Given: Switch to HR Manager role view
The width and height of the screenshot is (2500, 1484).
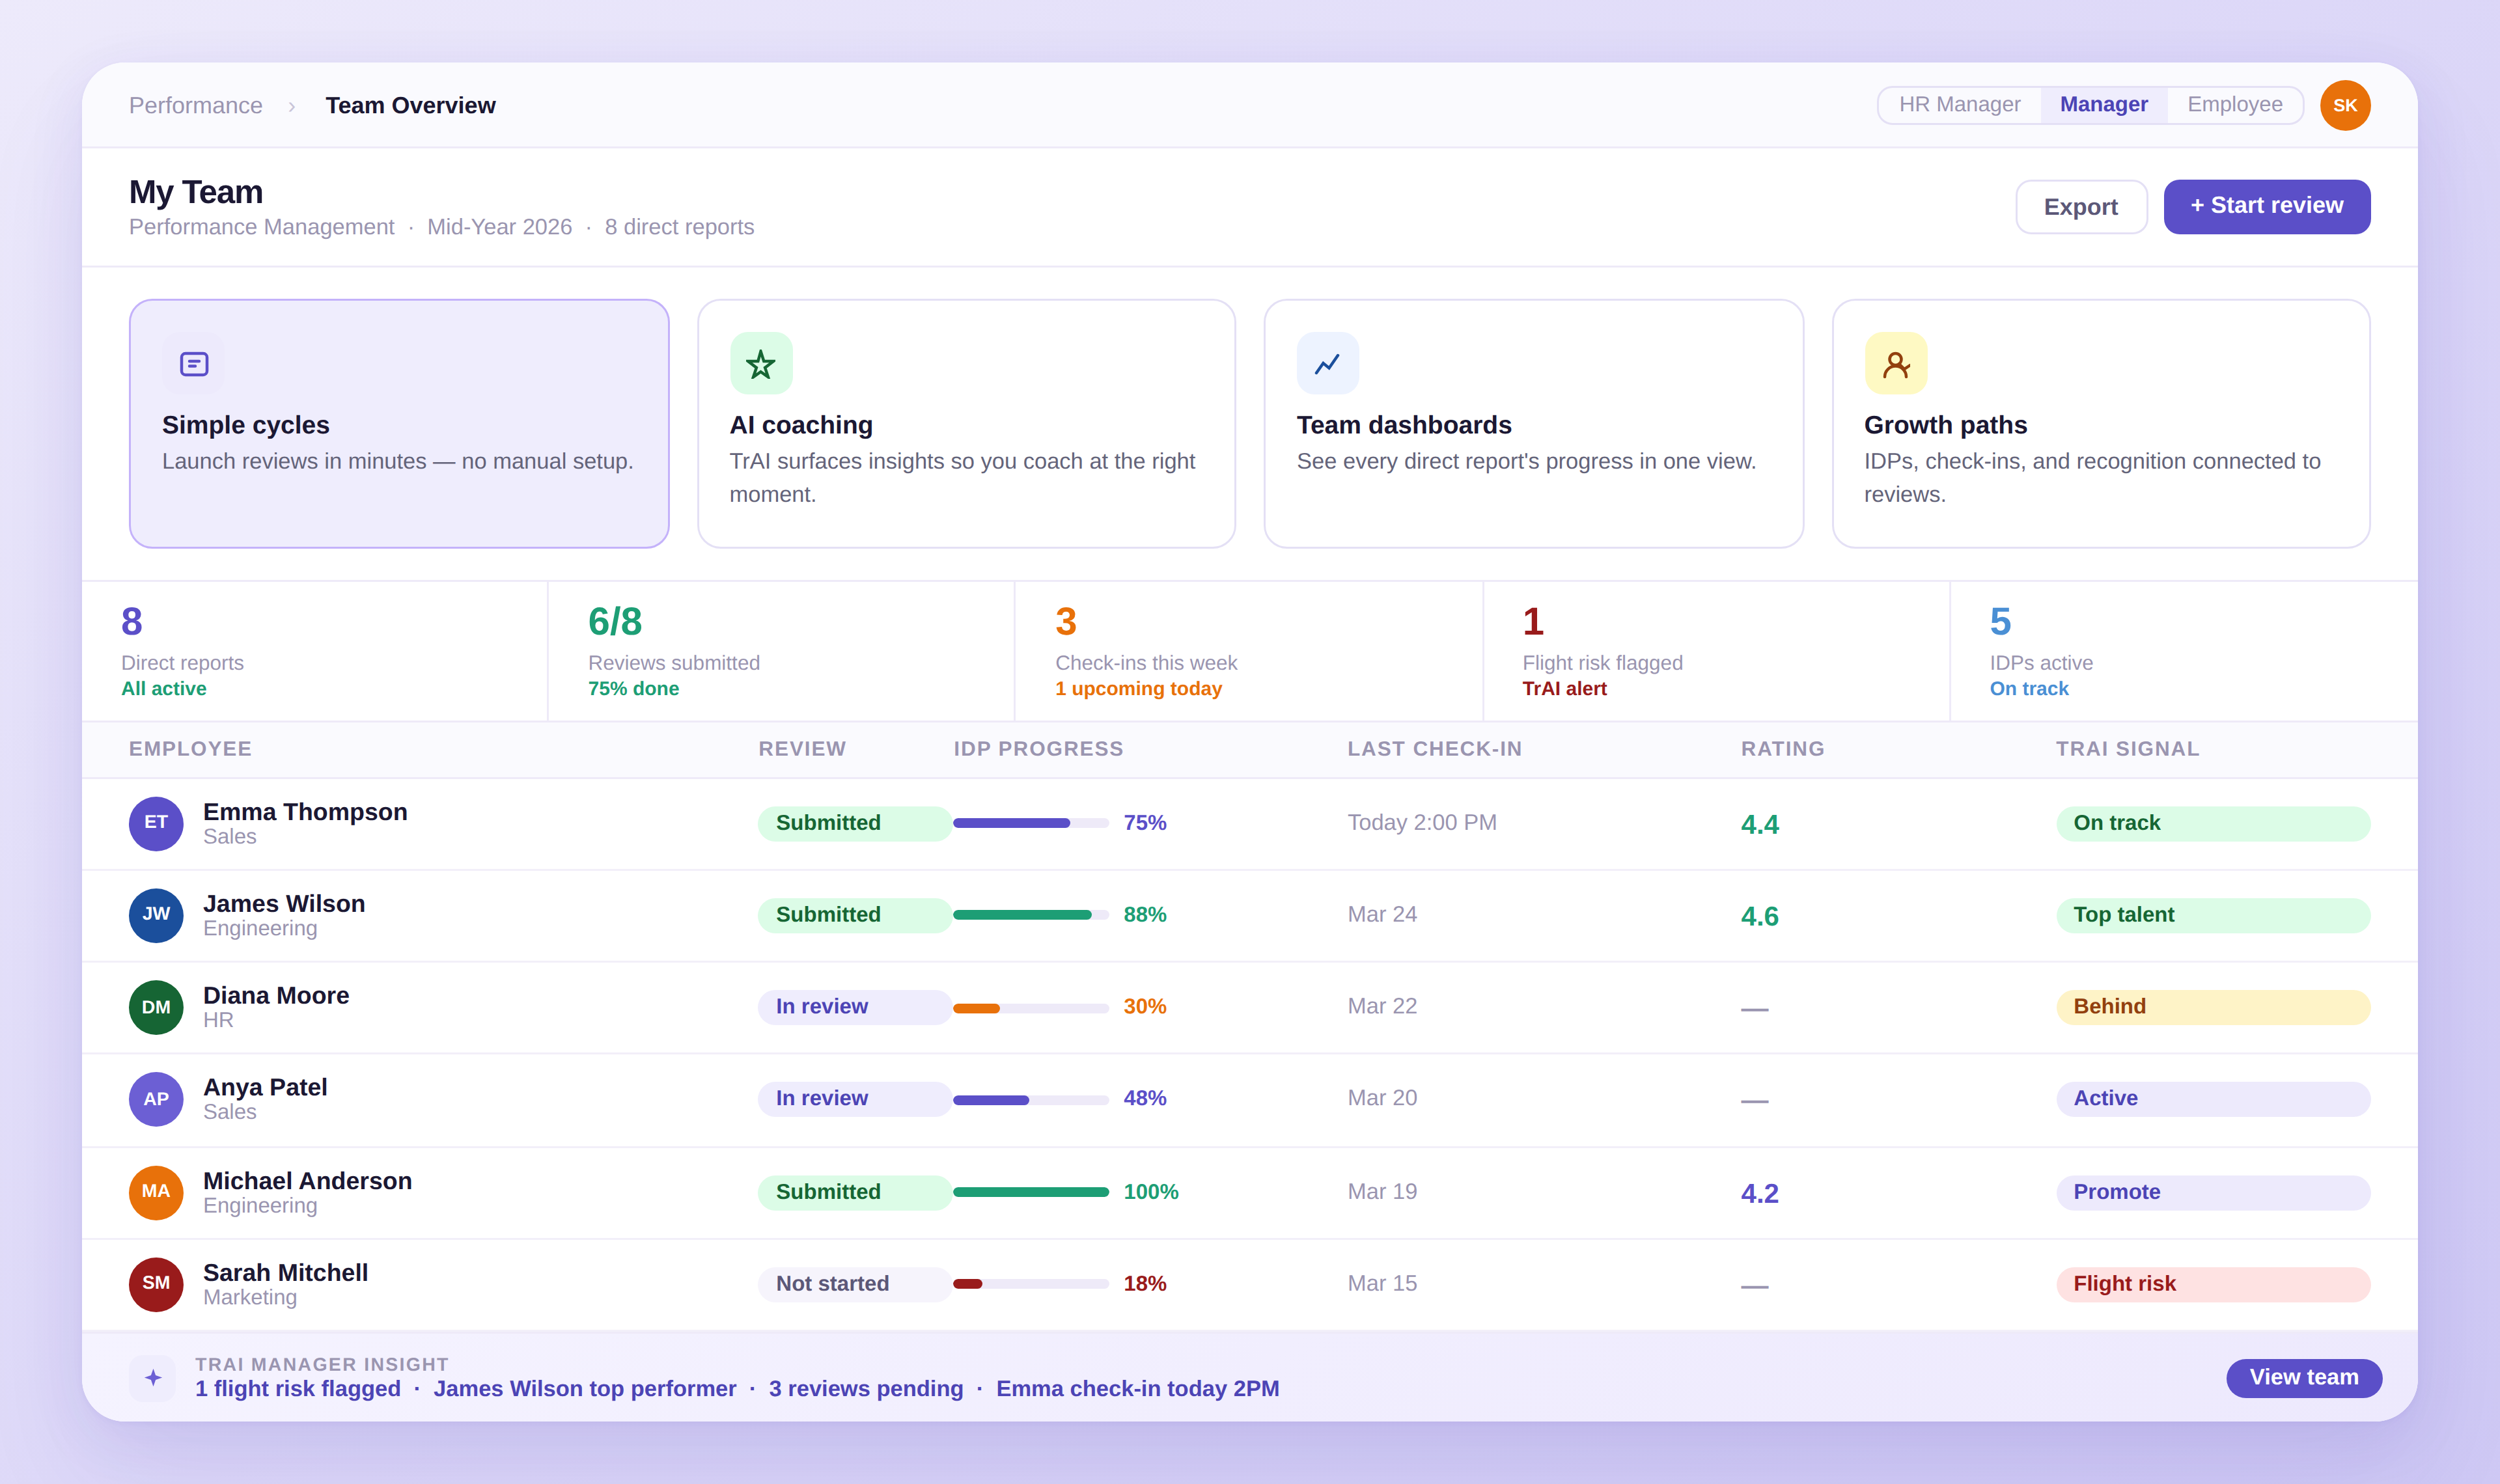Looking at the screenshot, I should (1959, 105).
